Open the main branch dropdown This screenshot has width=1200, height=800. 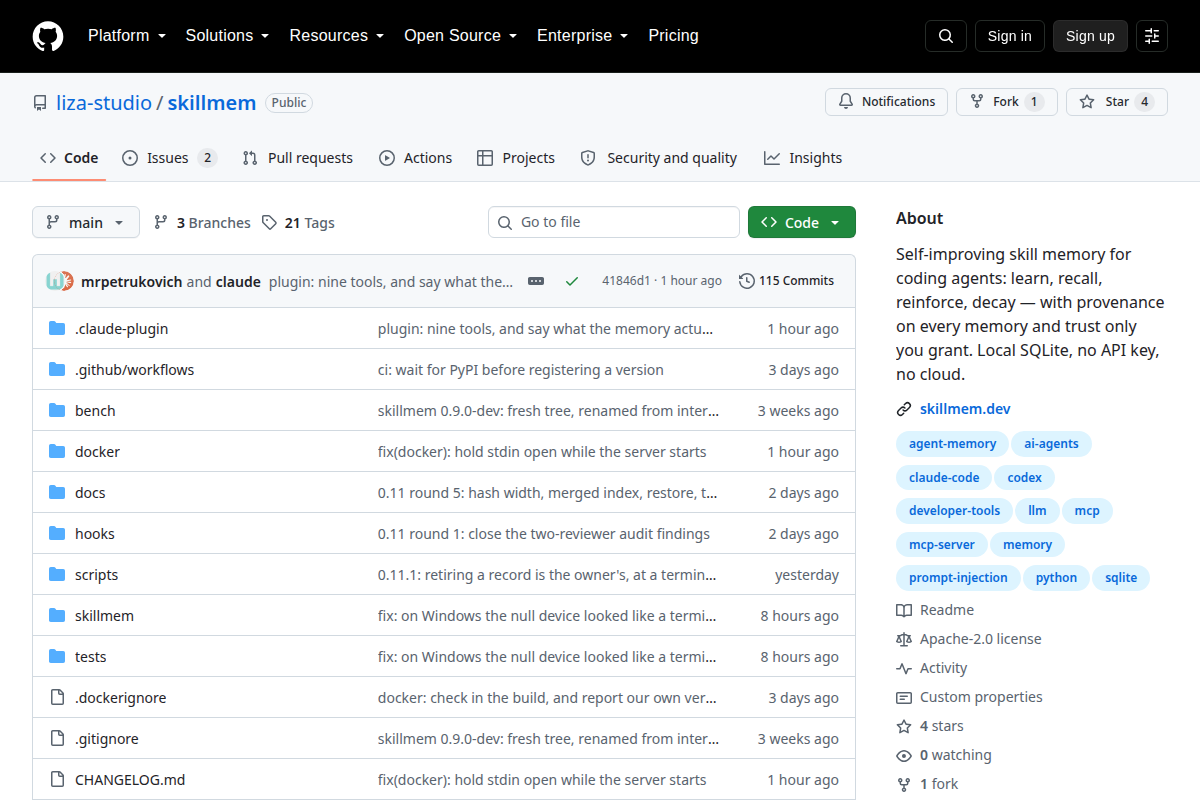coord(86,222)
